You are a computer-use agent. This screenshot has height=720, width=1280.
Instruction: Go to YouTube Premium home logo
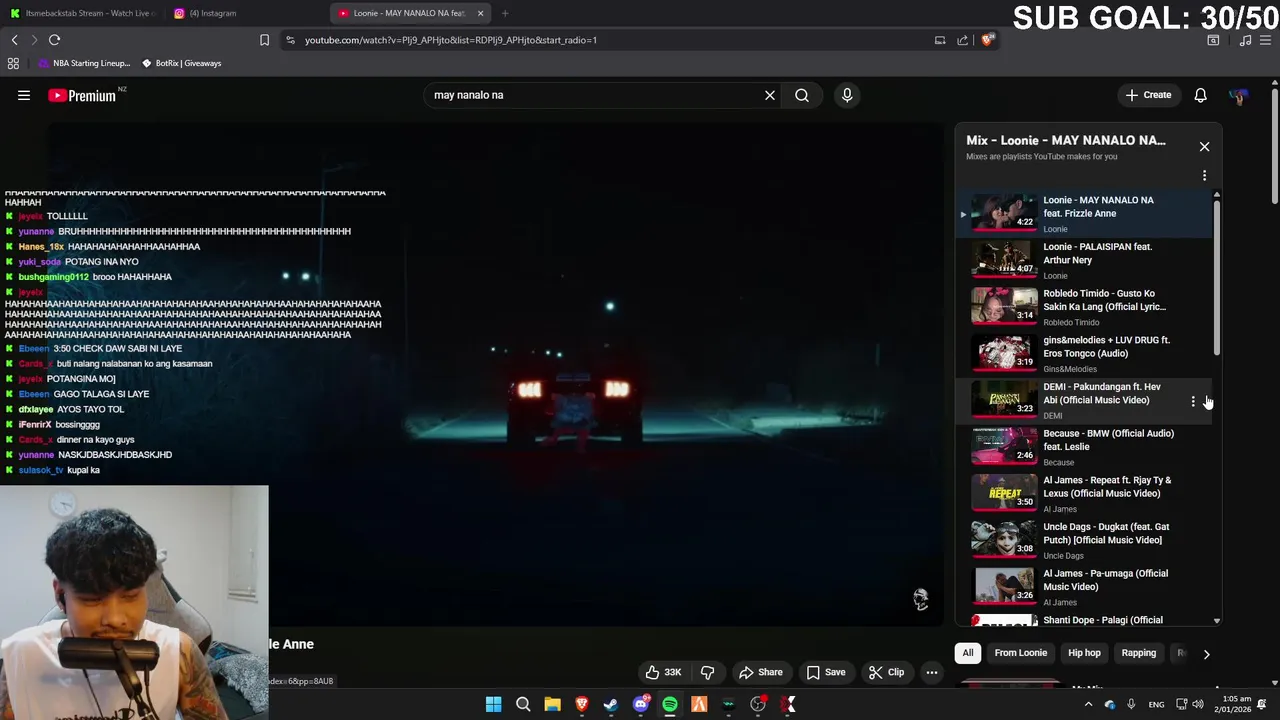click(84, 95)
